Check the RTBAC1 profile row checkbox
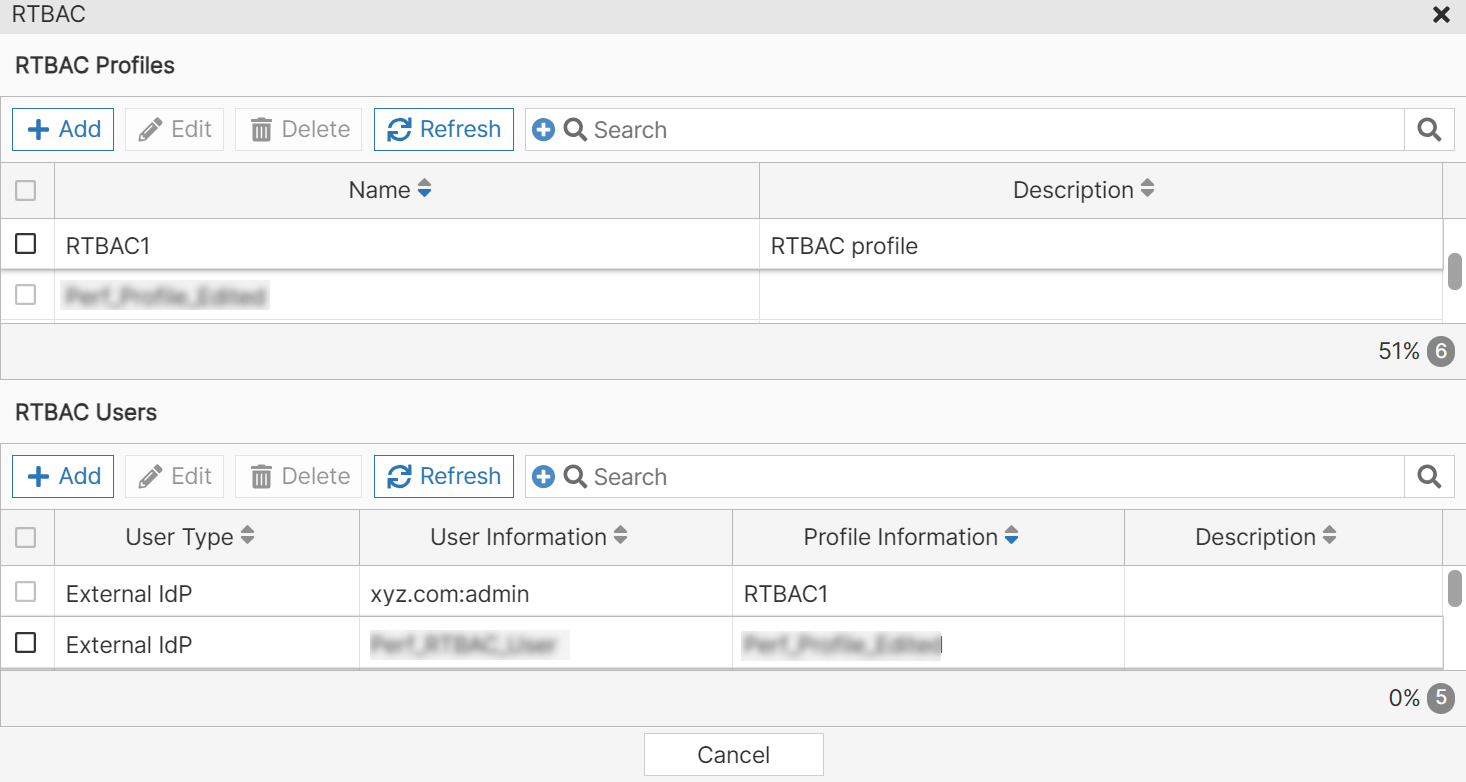The width and height of the screenshot is (1466, 782). pos(27,243)
